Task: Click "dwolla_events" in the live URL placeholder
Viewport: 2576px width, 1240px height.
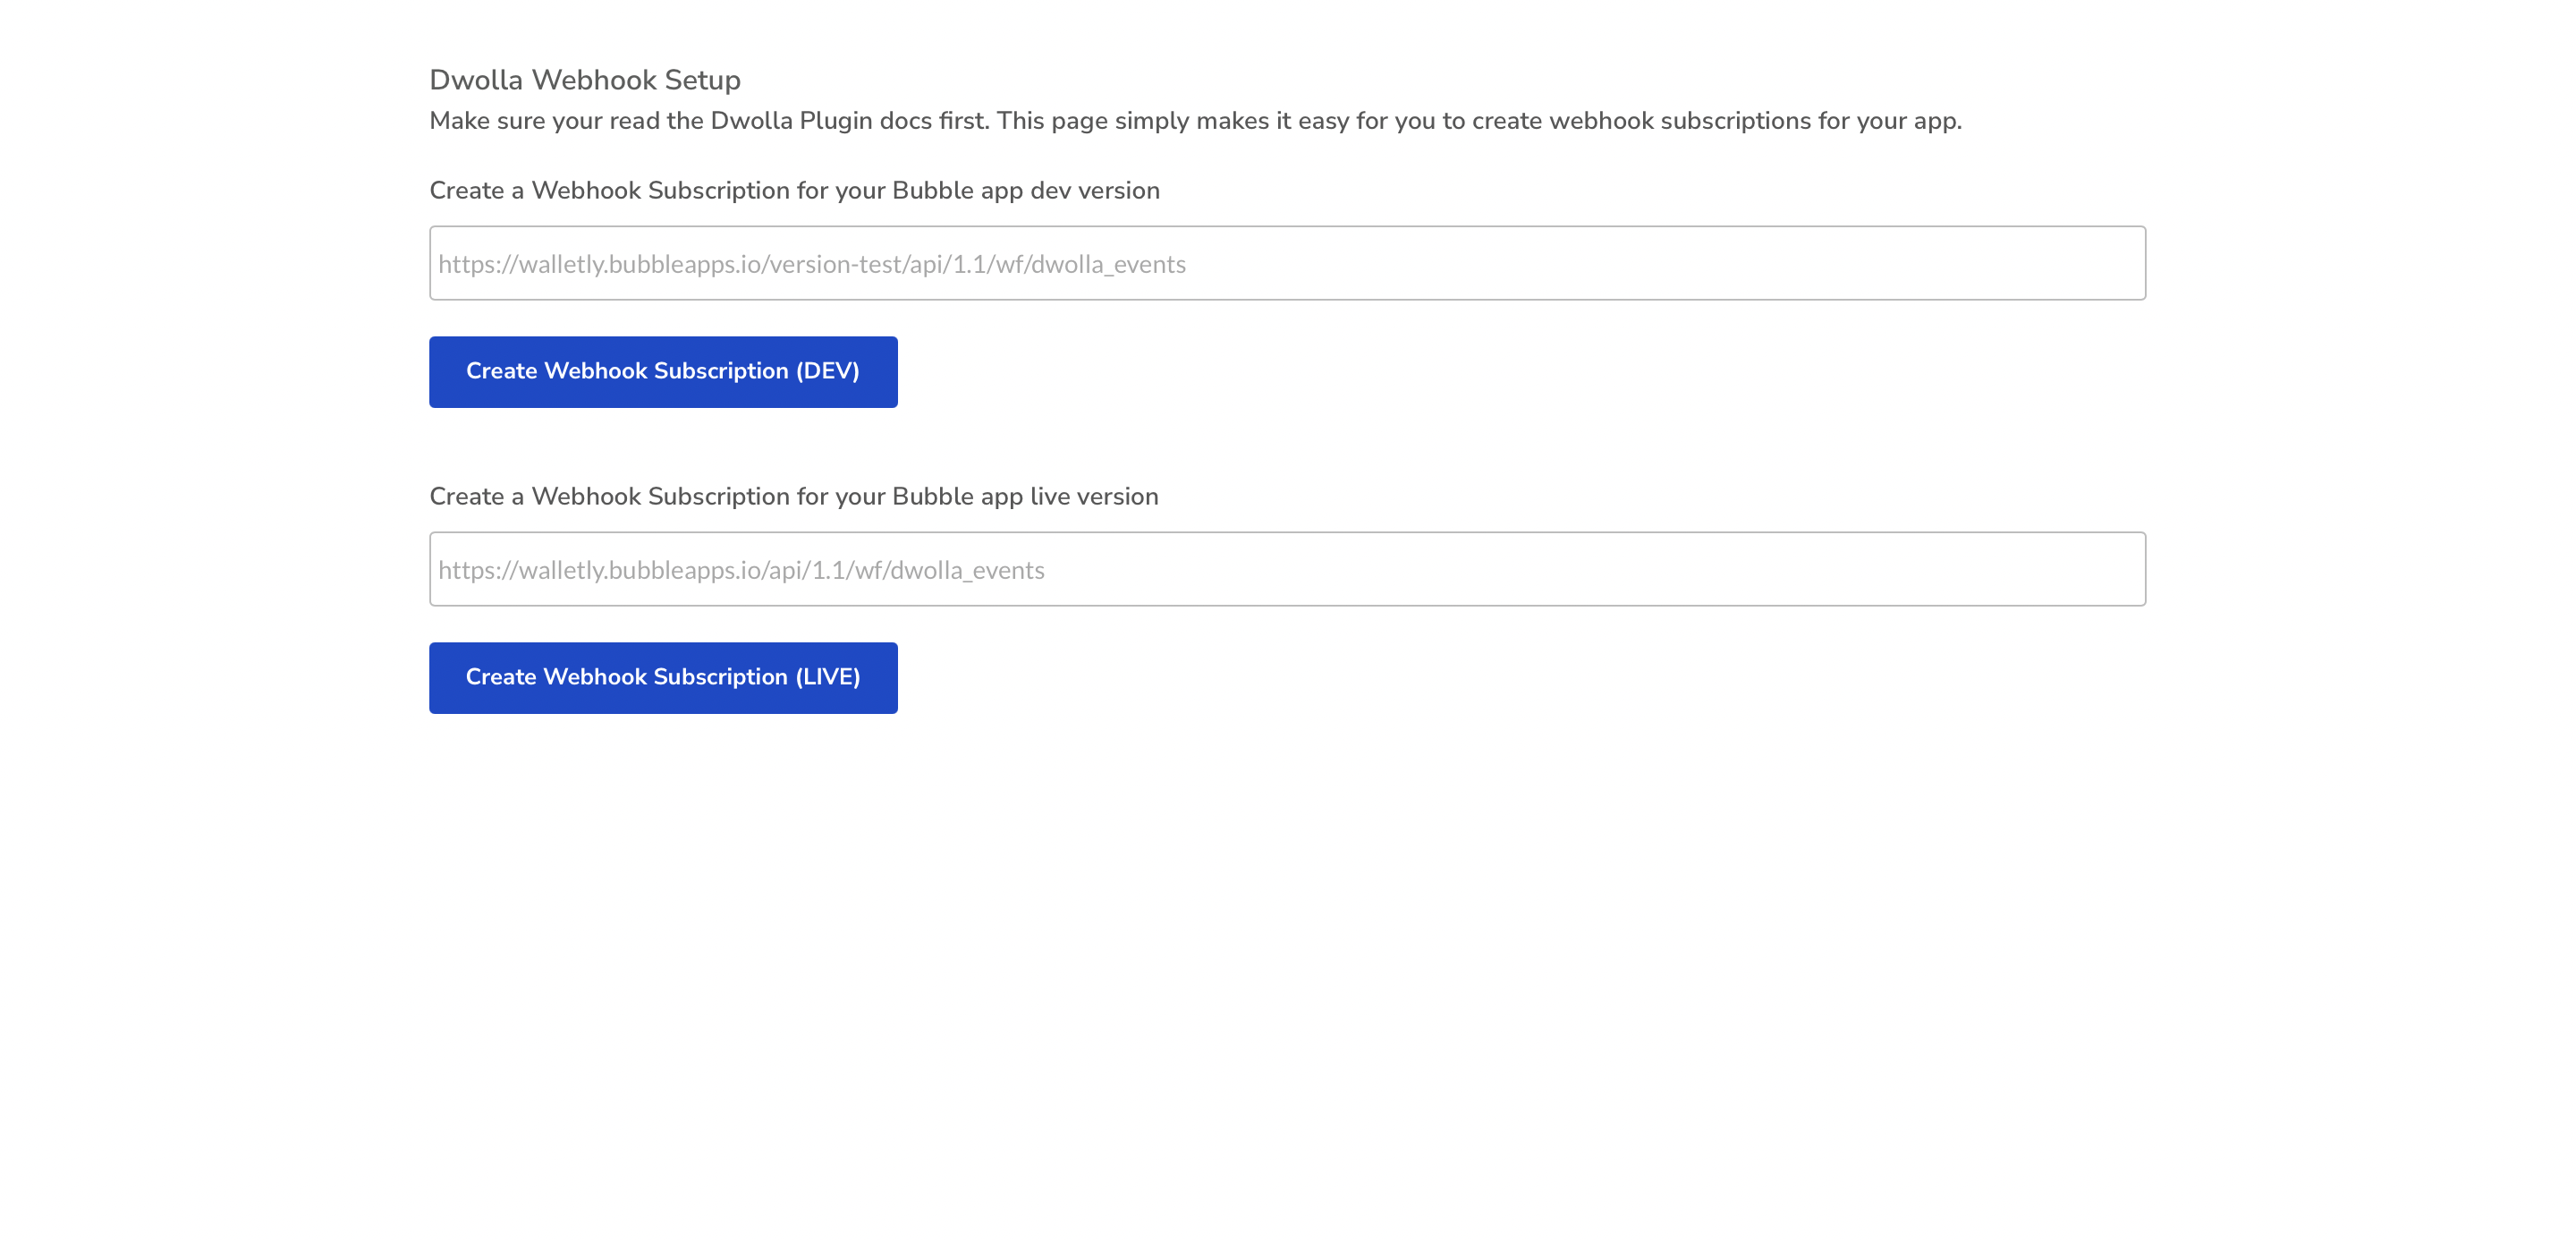Action: tap(967, 571)
